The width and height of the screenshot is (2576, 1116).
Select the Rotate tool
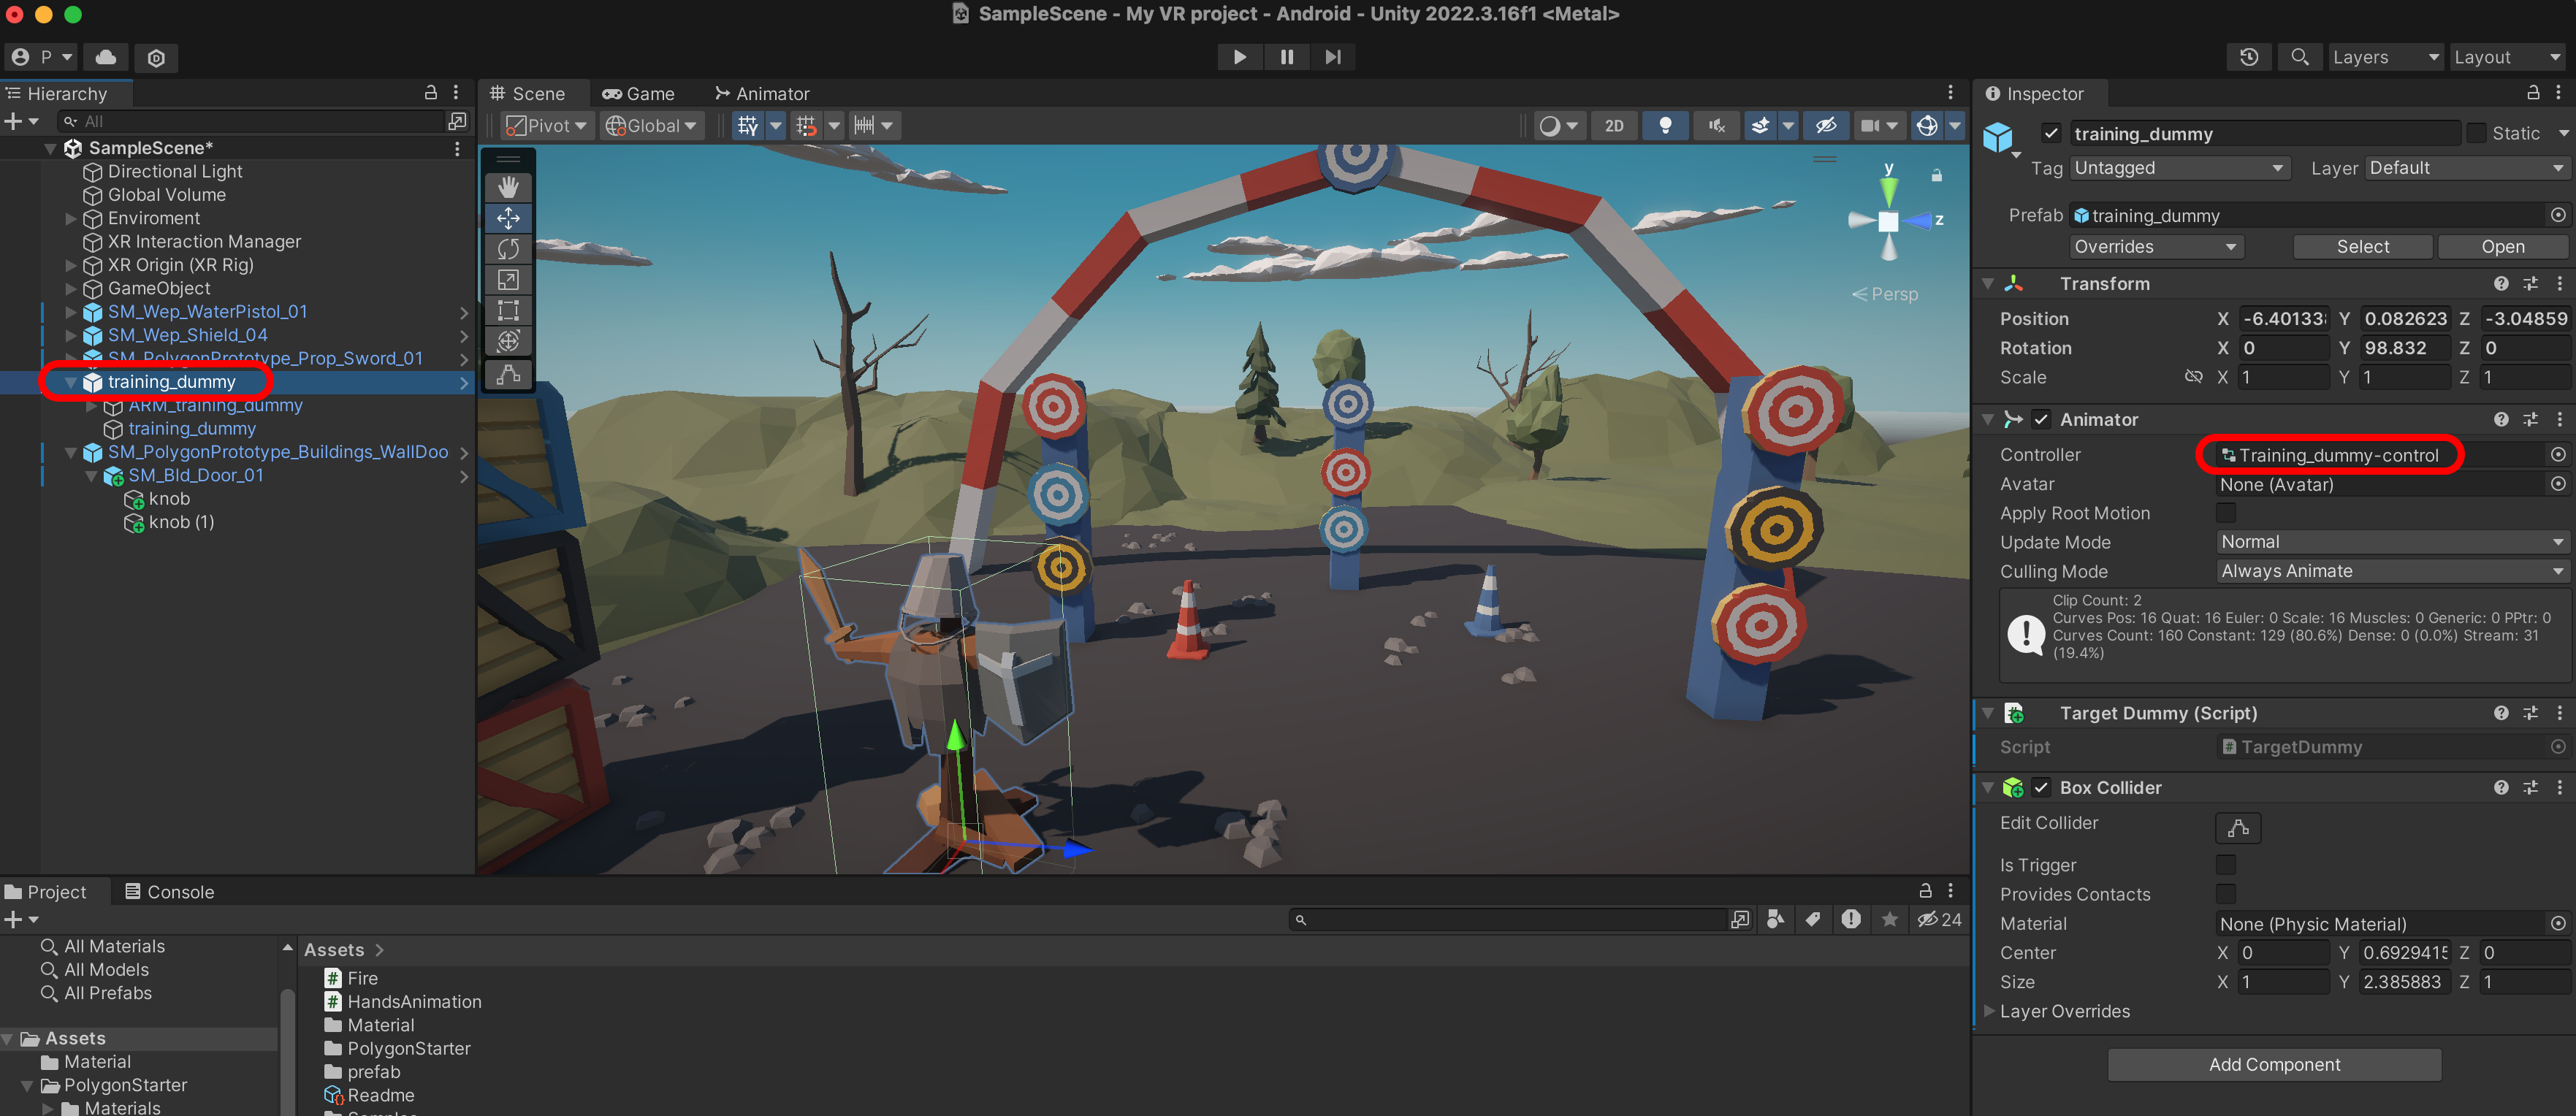point(508,249)
